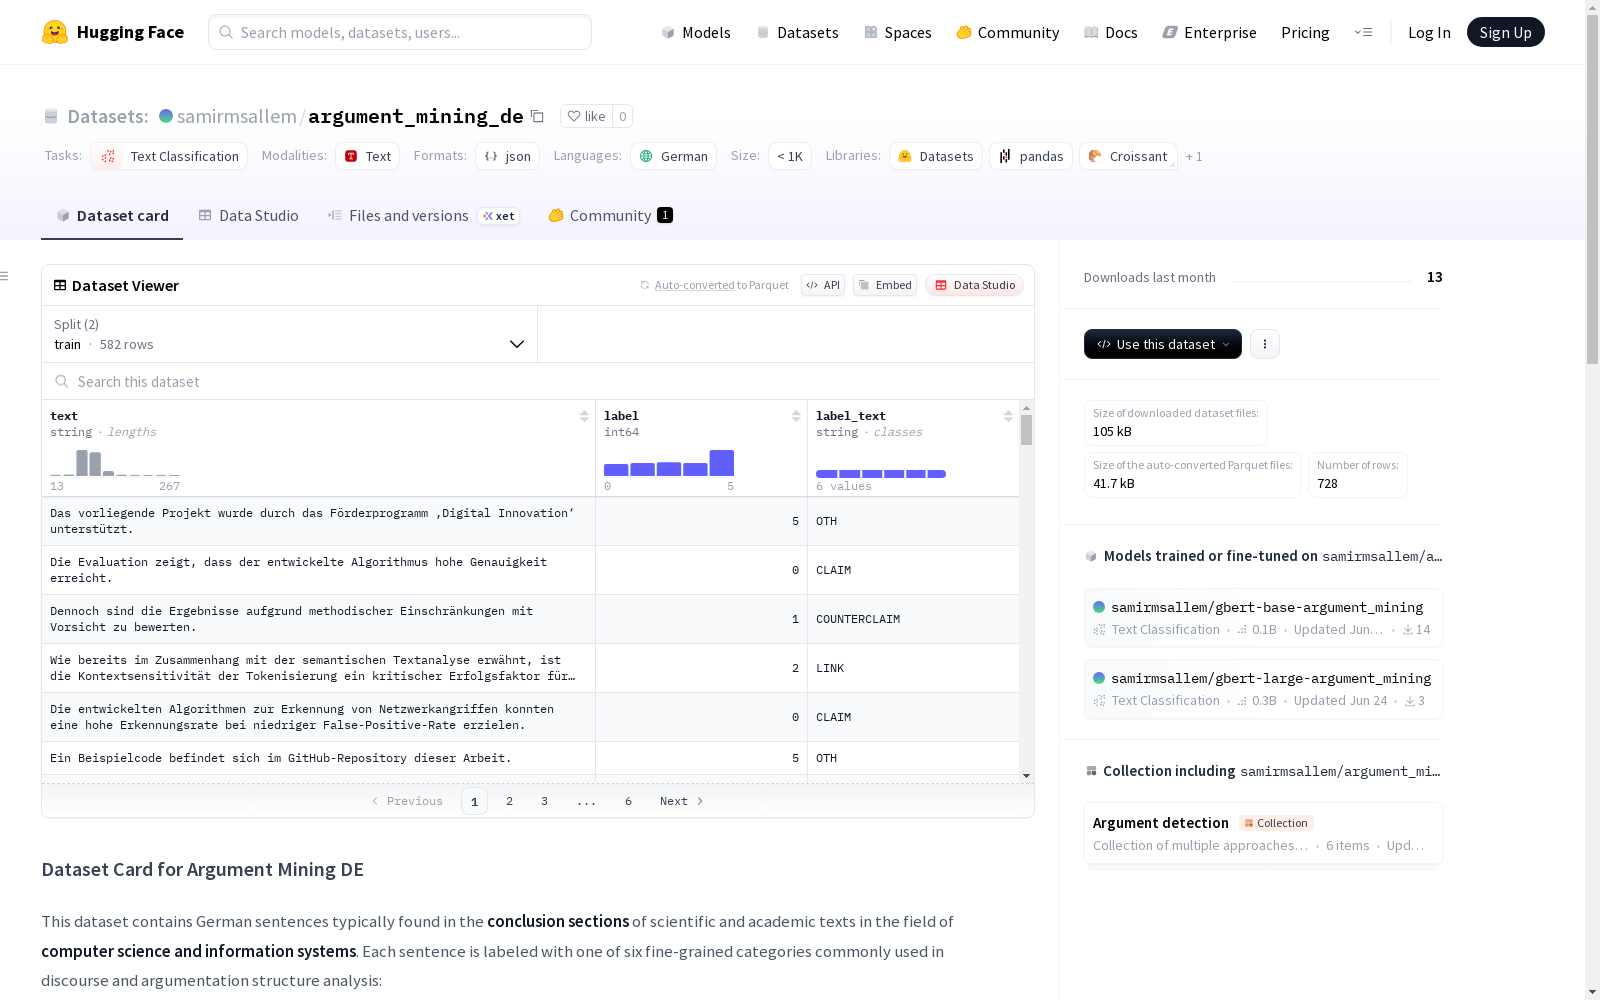
Task: Click the xet badge on Files tab
Action: click(499, 216)
